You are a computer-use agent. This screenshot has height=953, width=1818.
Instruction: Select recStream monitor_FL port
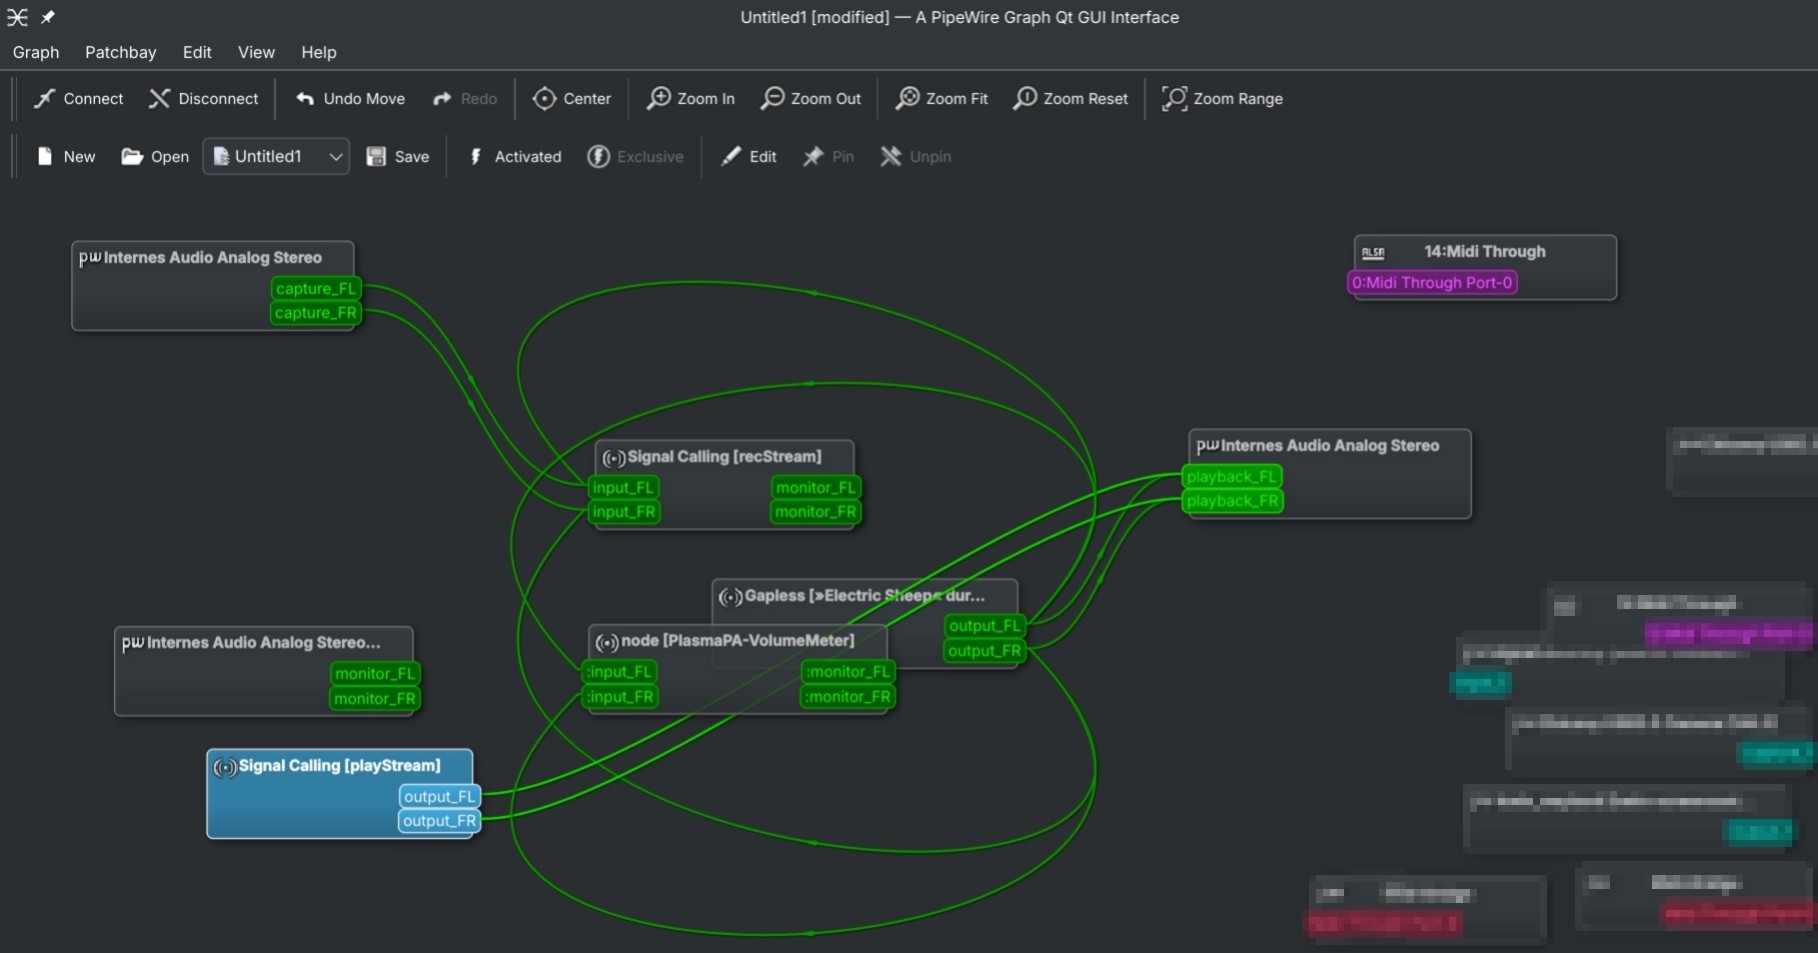tap(816, 487)
